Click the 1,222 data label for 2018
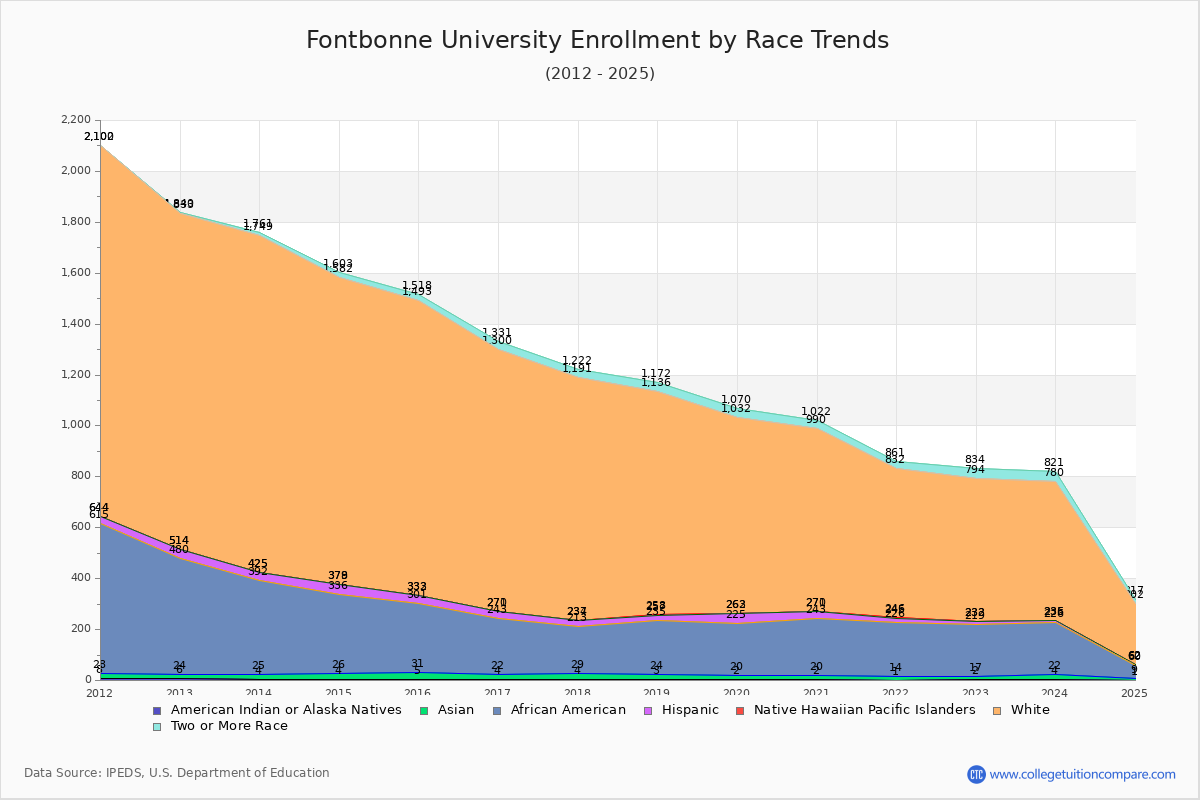 (x=577, y=361)
